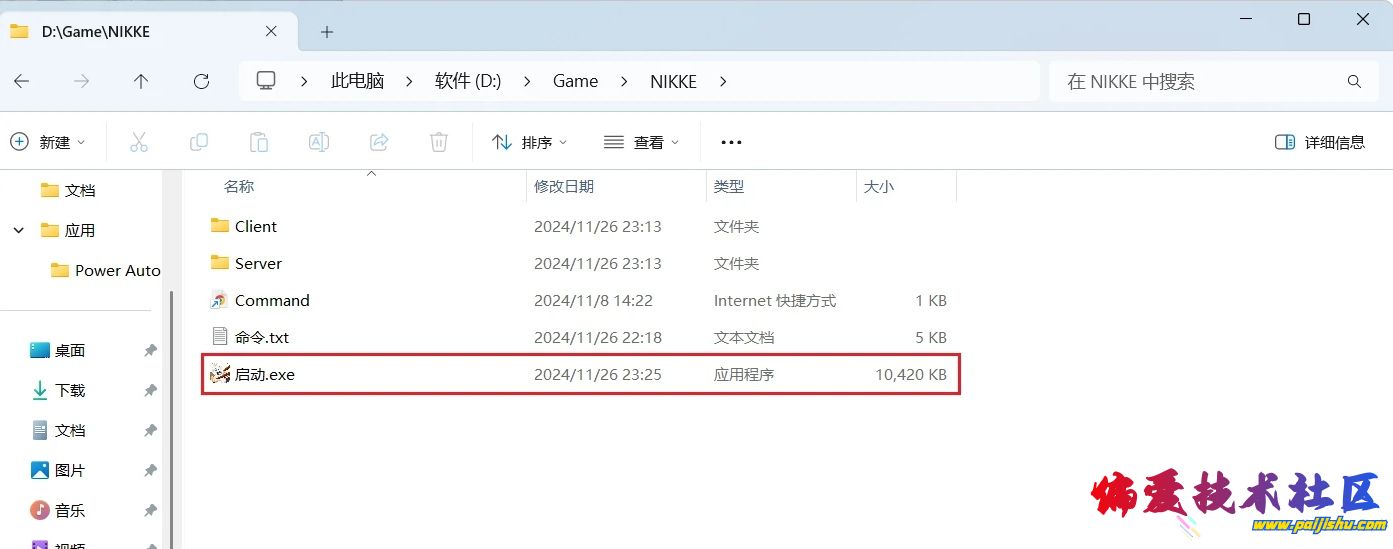This screenshot has width=1393, height=549.
Task: Expand chevron after 此电脑 in address bar
Action: pyautogui.click(x=409, y=81)
